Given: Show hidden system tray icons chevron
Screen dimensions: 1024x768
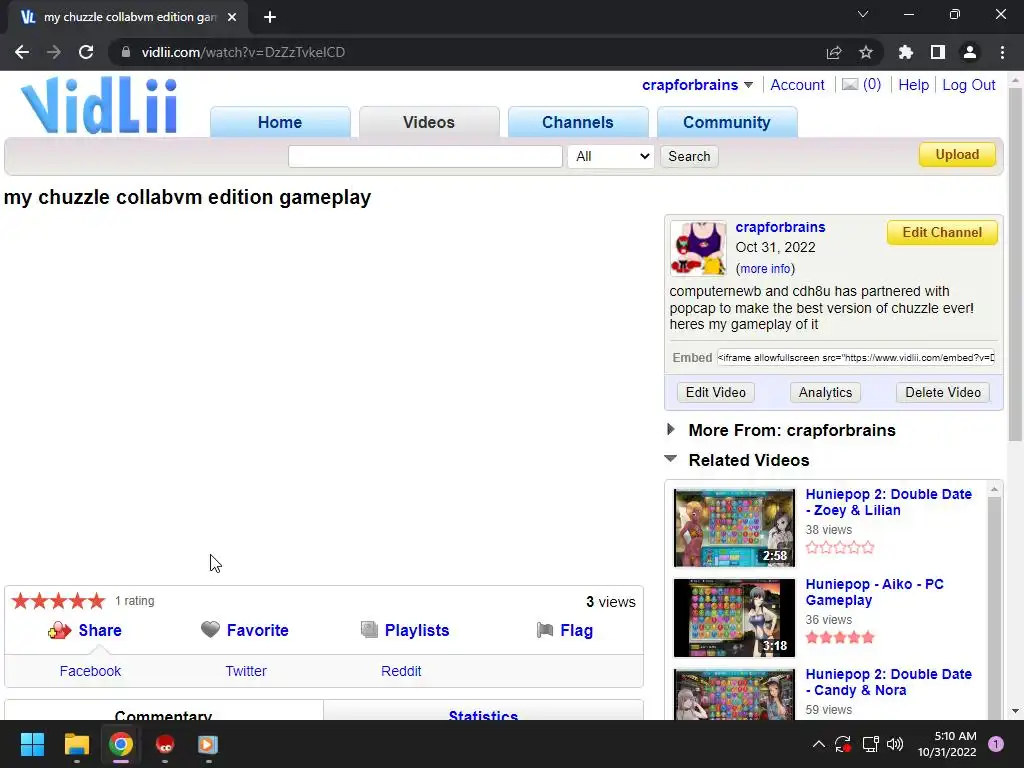Looking at the screenshot, I should coord(818,744).
